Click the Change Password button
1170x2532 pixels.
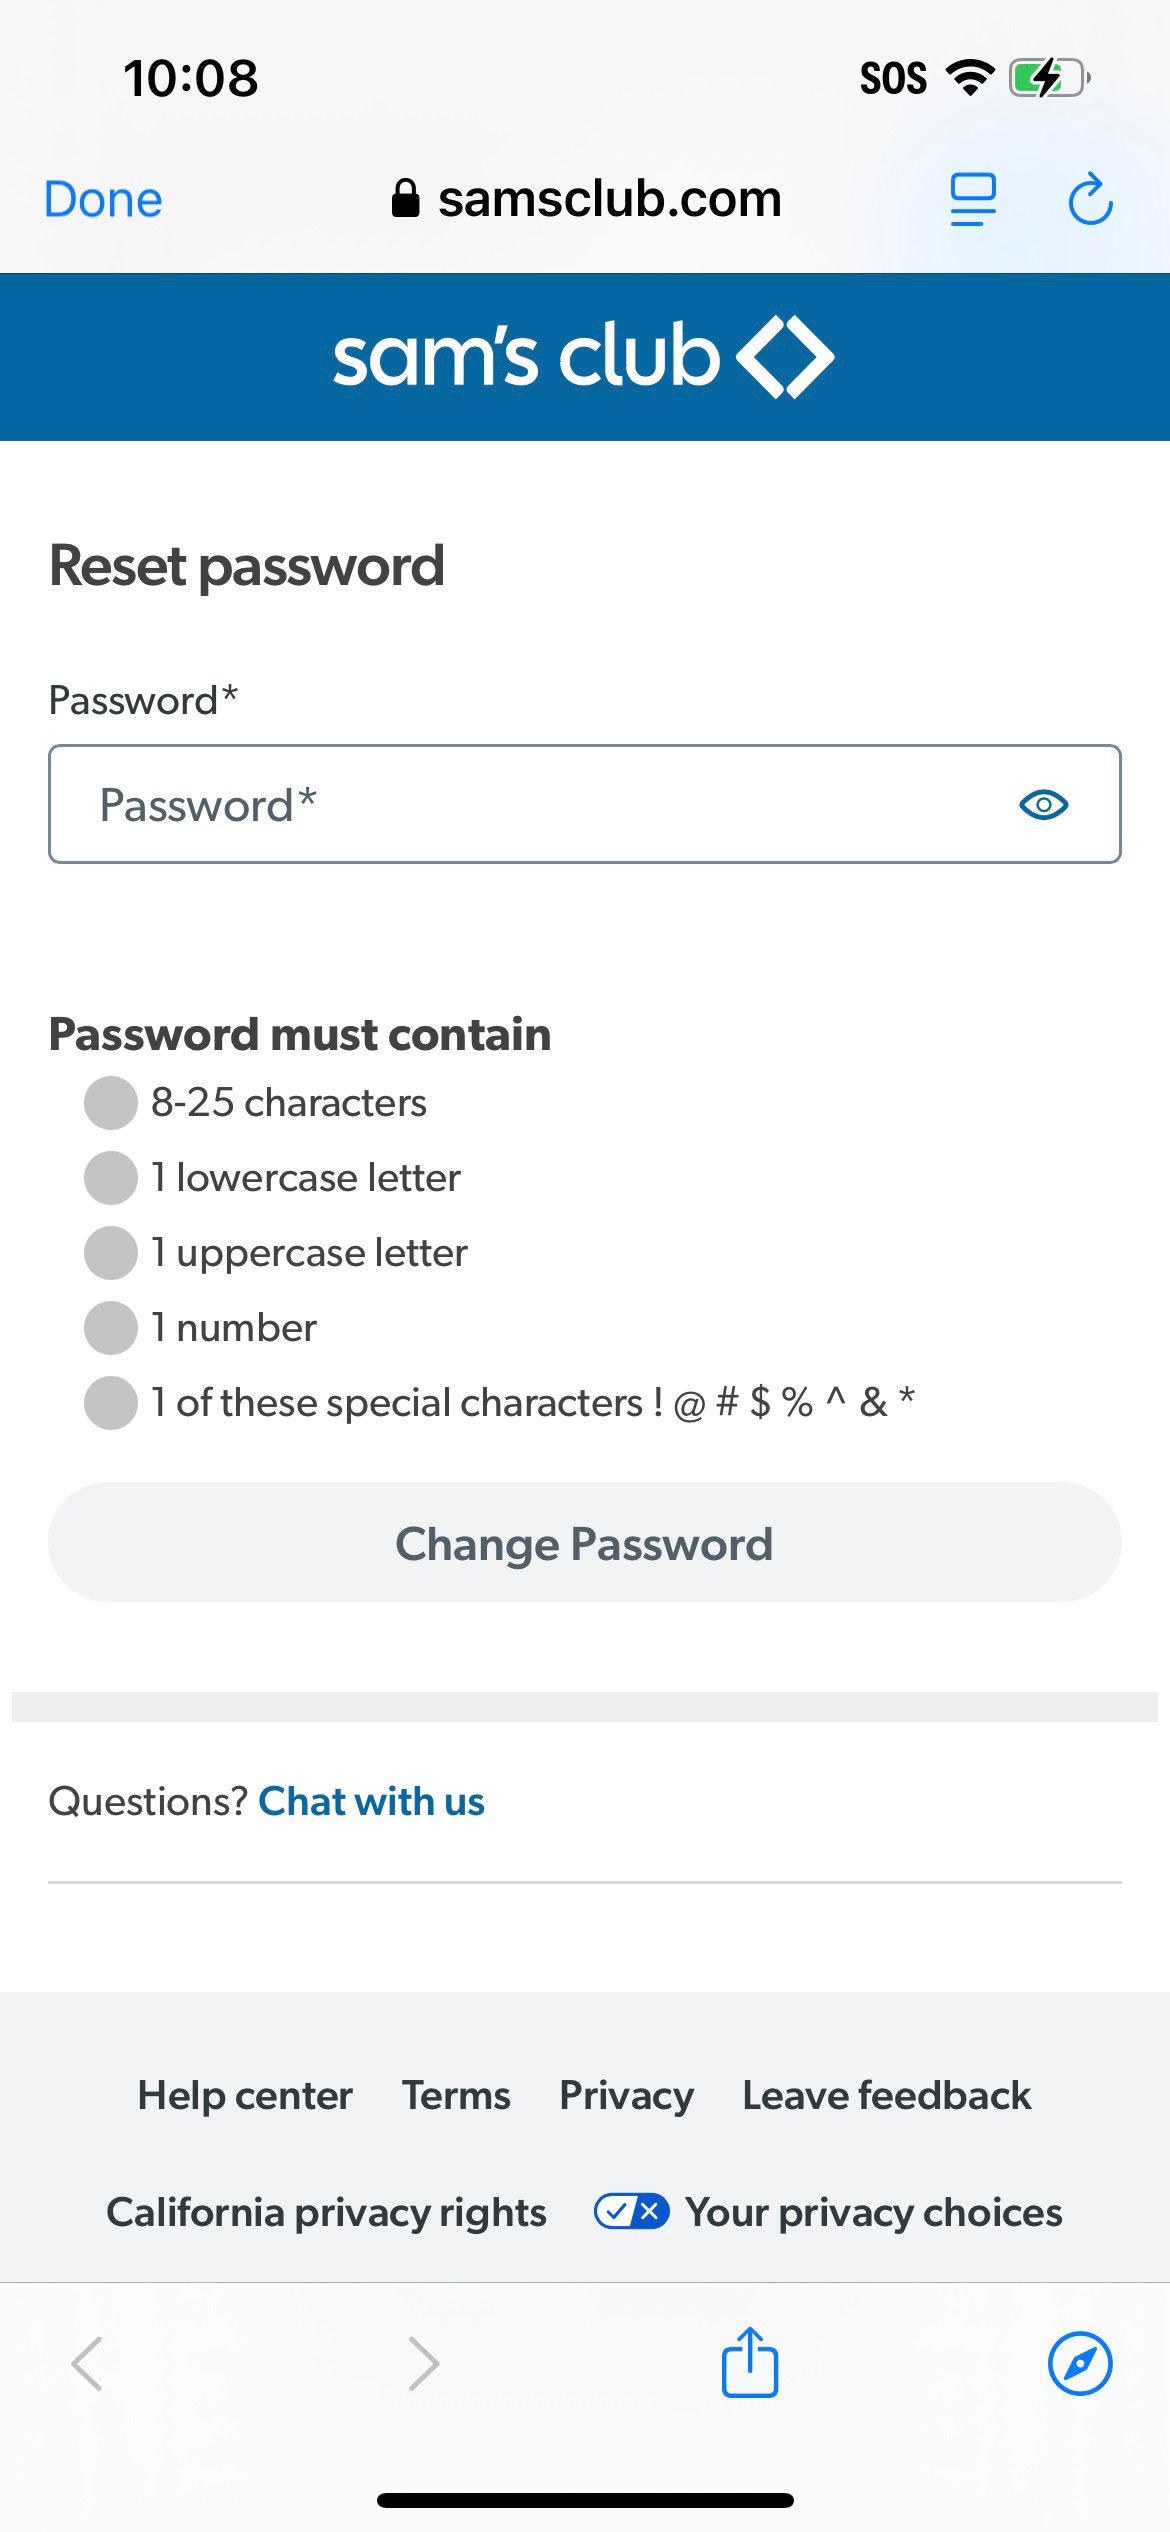tap(584, 1543)
